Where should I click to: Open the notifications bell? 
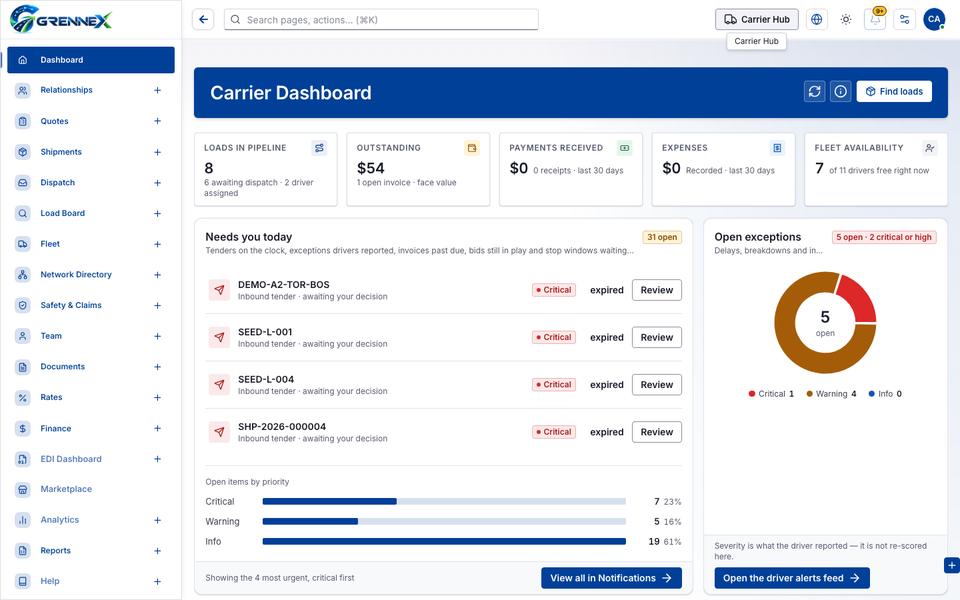pos(875,20)
